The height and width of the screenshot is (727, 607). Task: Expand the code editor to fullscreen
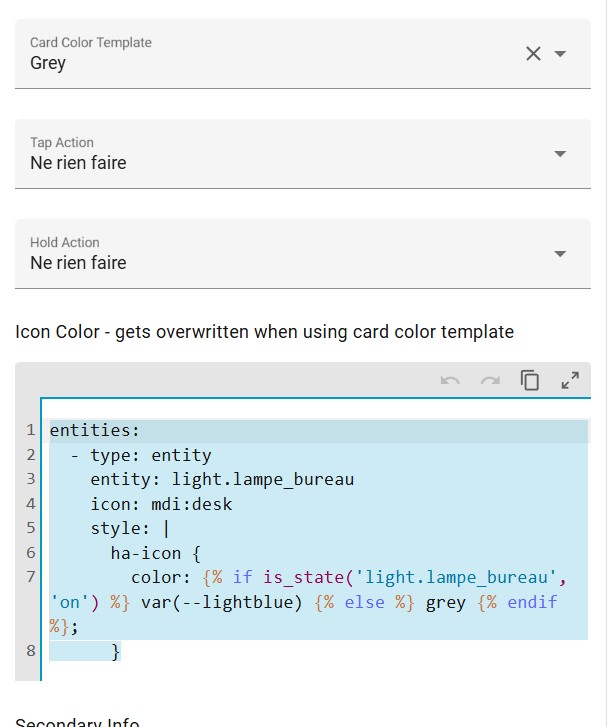click(x=570, y=380)
